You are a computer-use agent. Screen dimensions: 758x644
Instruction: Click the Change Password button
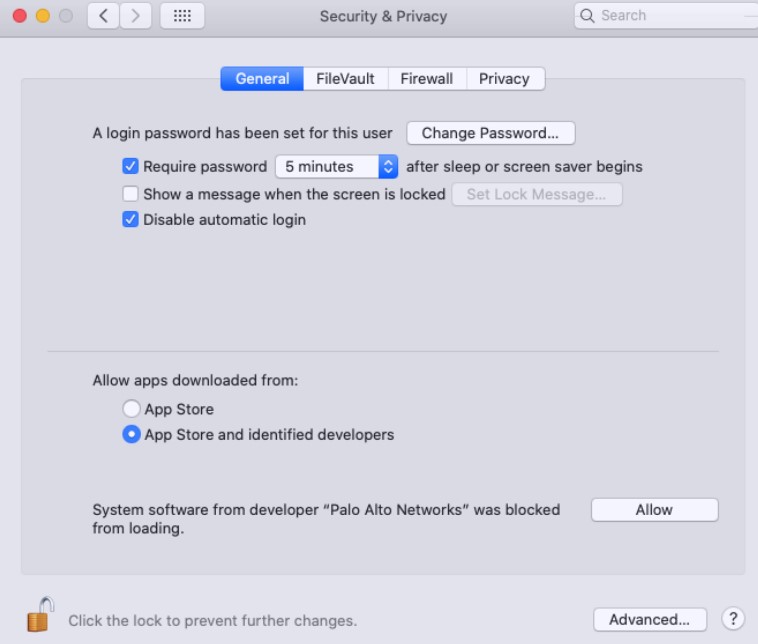click(x=490, y=133)
